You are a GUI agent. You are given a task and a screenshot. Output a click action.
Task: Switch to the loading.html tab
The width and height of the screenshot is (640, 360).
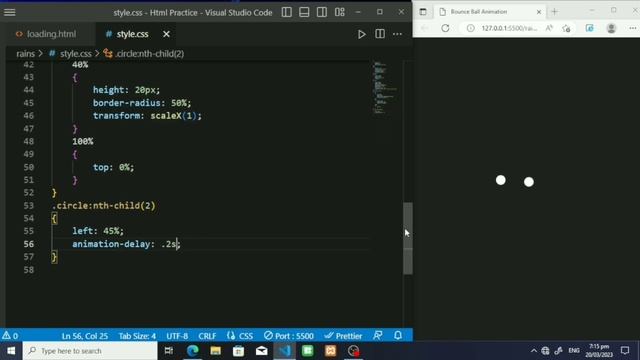(46, 34)
